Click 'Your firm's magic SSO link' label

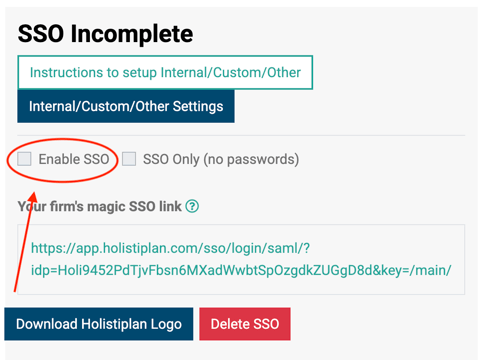(100, 207)
